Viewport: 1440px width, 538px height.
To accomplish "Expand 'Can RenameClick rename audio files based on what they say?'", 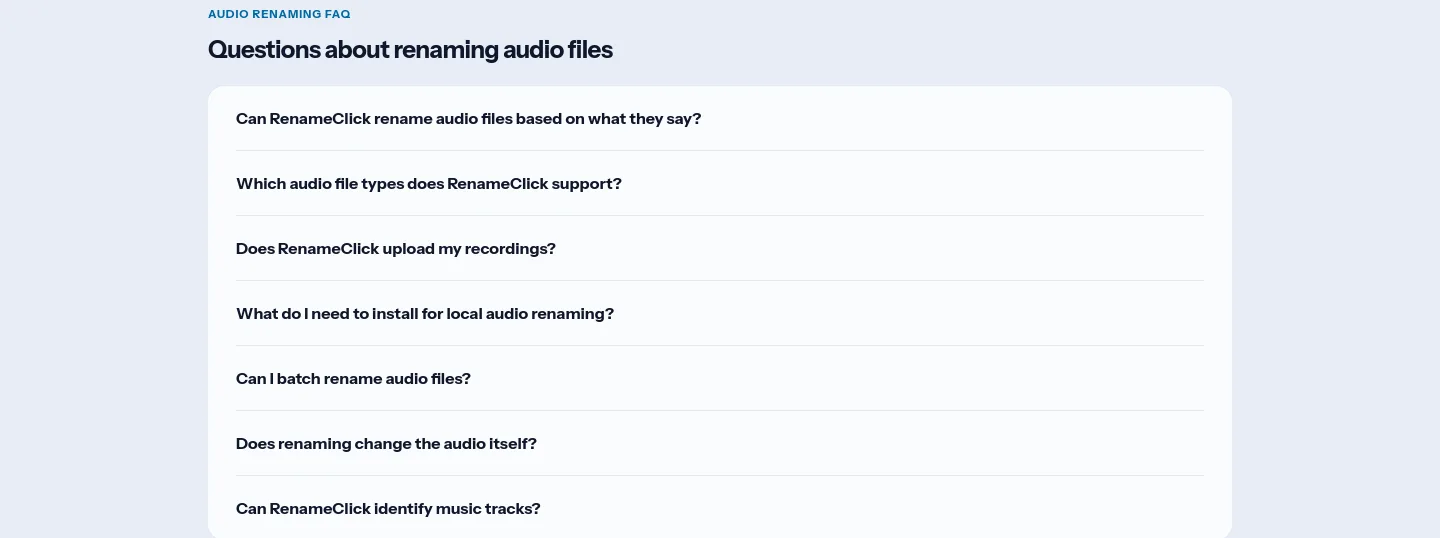I will 719,118.
